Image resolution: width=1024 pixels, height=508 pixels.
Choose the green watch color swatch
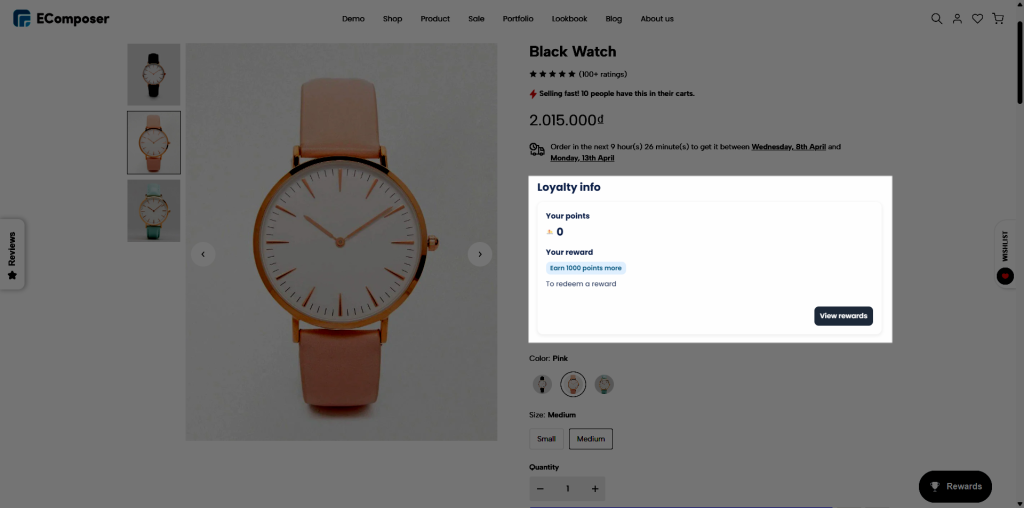604,384
